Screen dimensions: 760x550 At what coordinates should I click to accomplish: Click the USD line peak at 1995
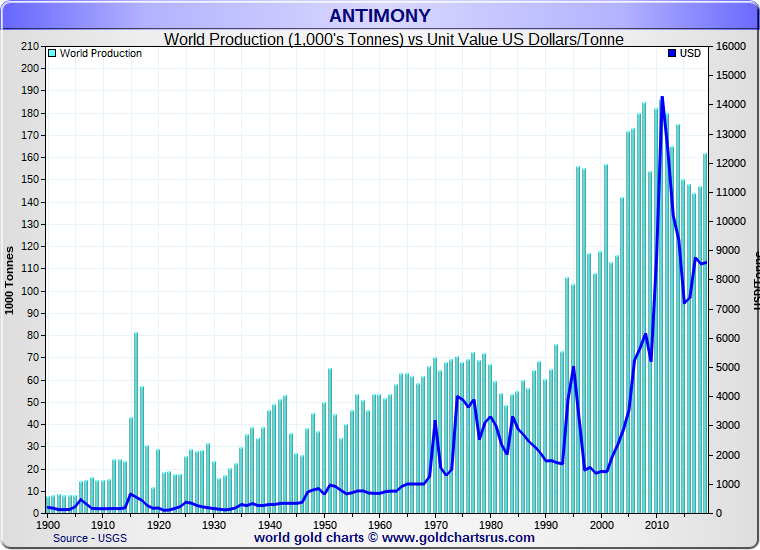point(573,368)
